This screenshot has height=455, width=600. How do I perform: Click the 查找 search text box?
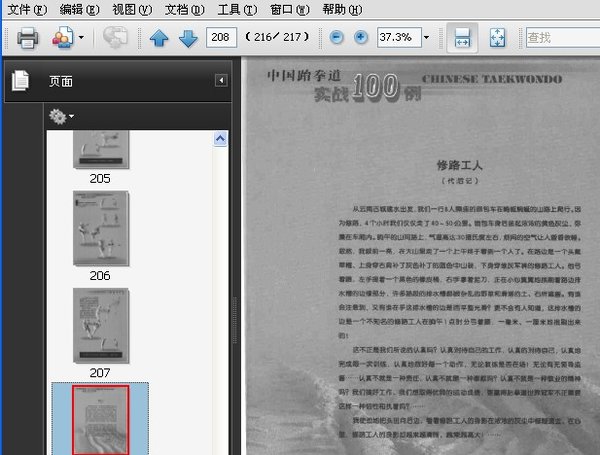pyautogui.click(x=560, y=38)
